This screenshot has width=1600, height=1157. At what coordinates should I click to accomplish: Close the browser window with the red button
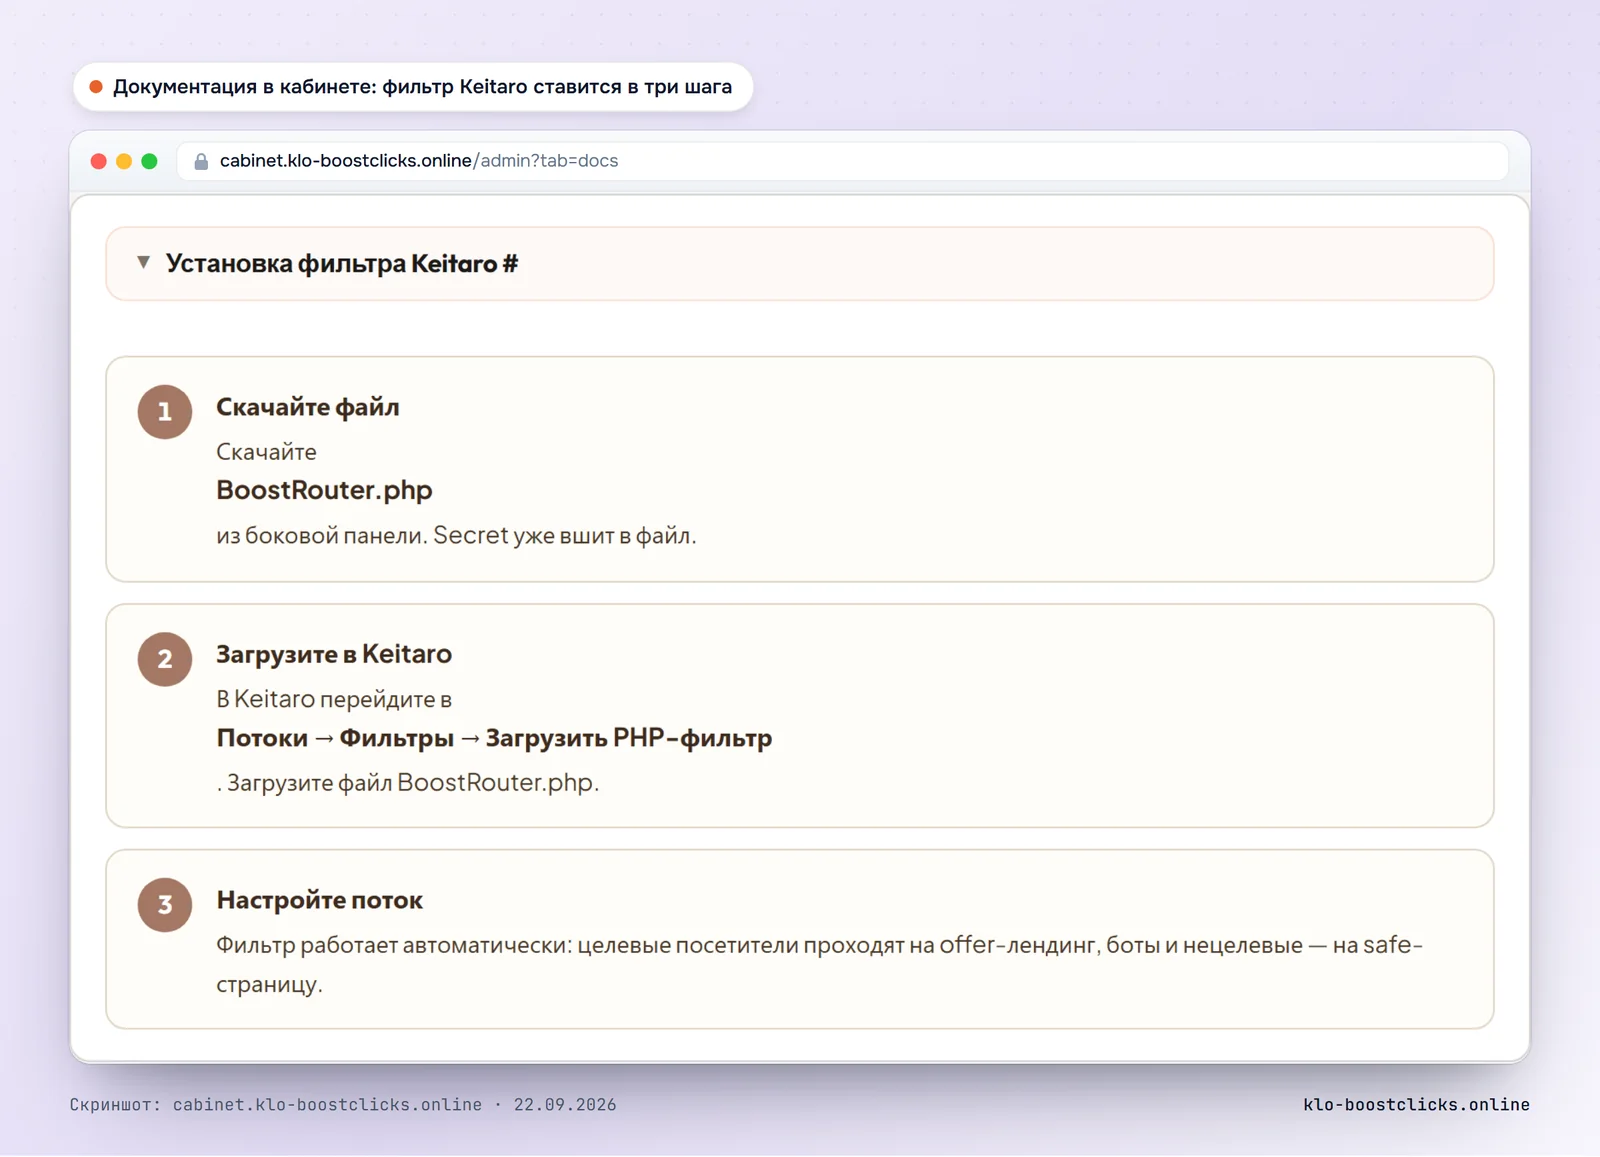[x=98, y=161]
